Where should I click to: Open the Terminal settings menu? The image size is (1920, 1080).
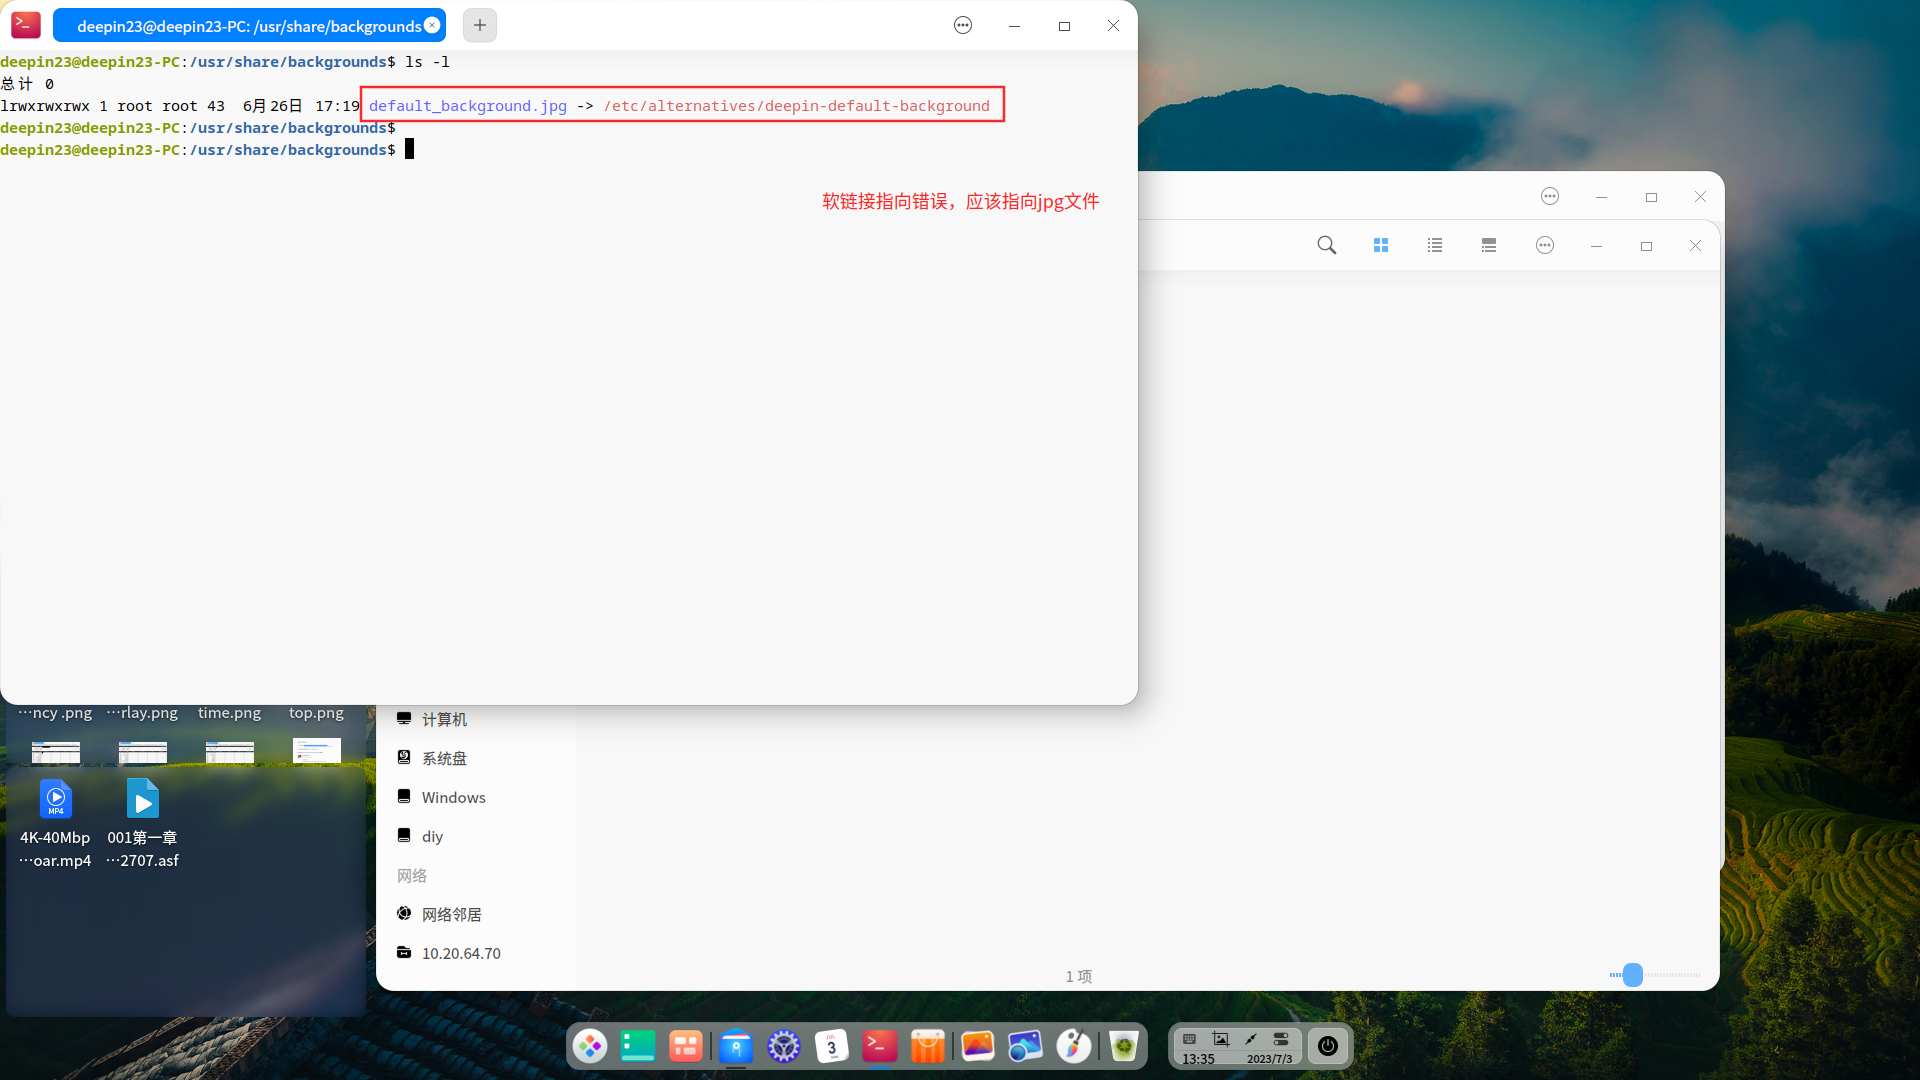962,25
